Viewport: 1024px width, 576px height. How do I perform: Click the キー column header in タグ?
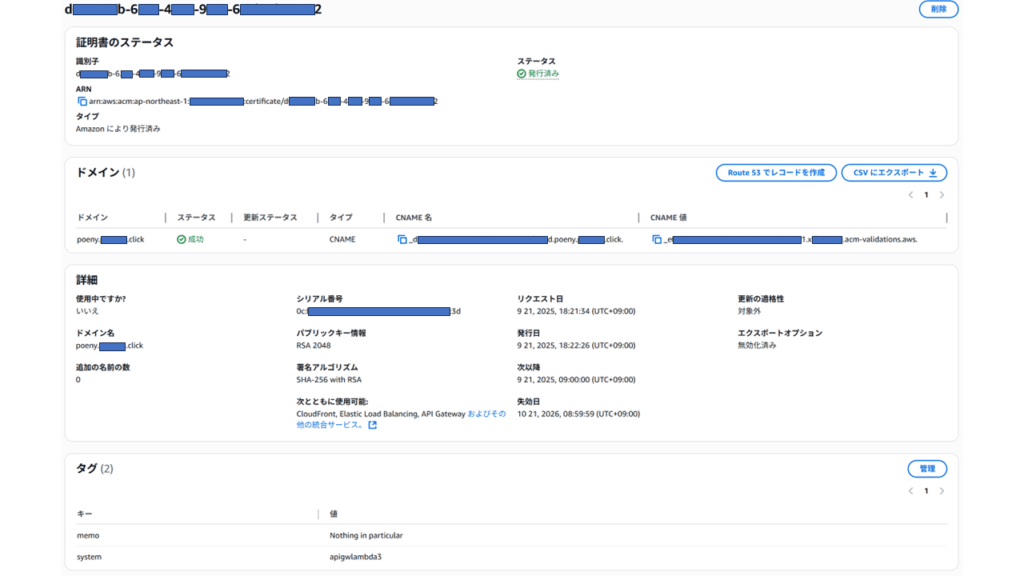click(x=84, y=514)
